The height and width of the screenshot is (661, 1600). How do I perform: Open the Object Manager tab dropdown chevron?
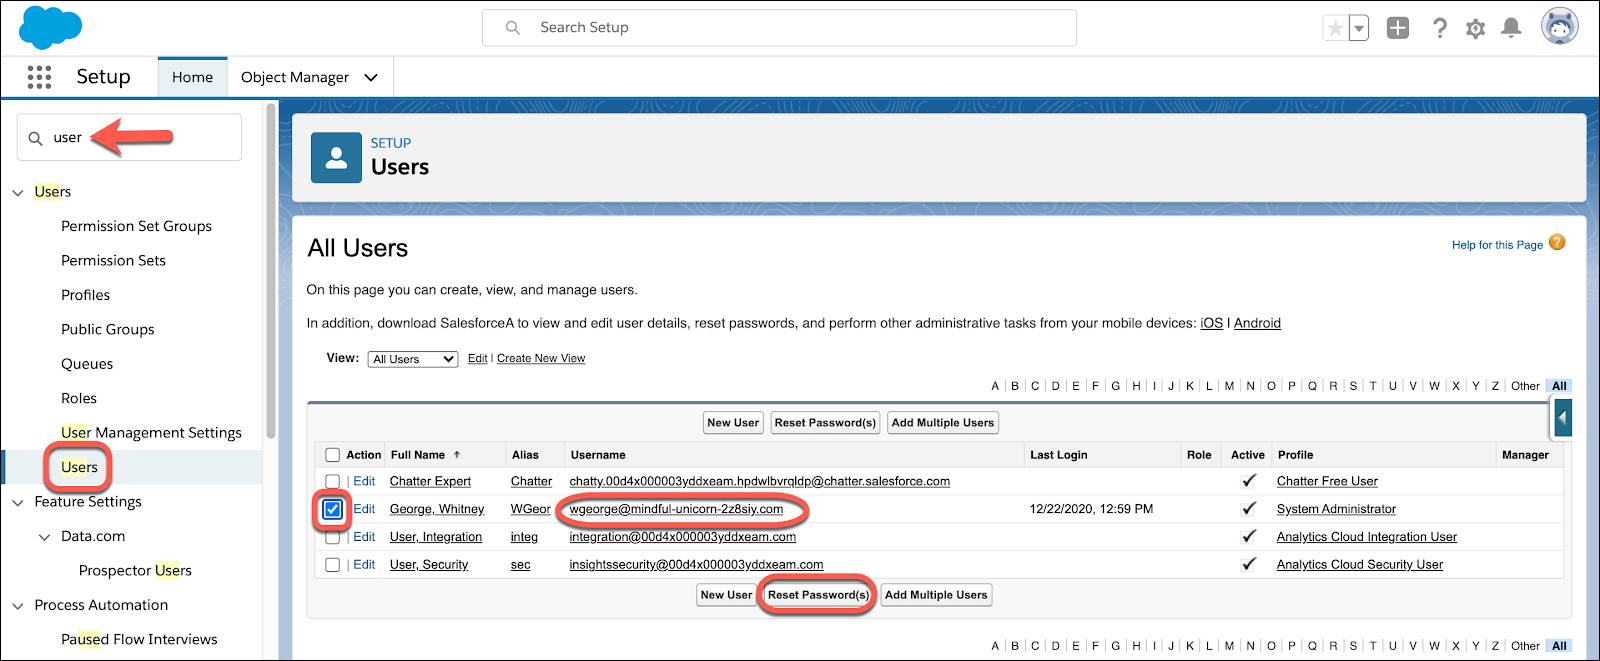coord(371,77)
